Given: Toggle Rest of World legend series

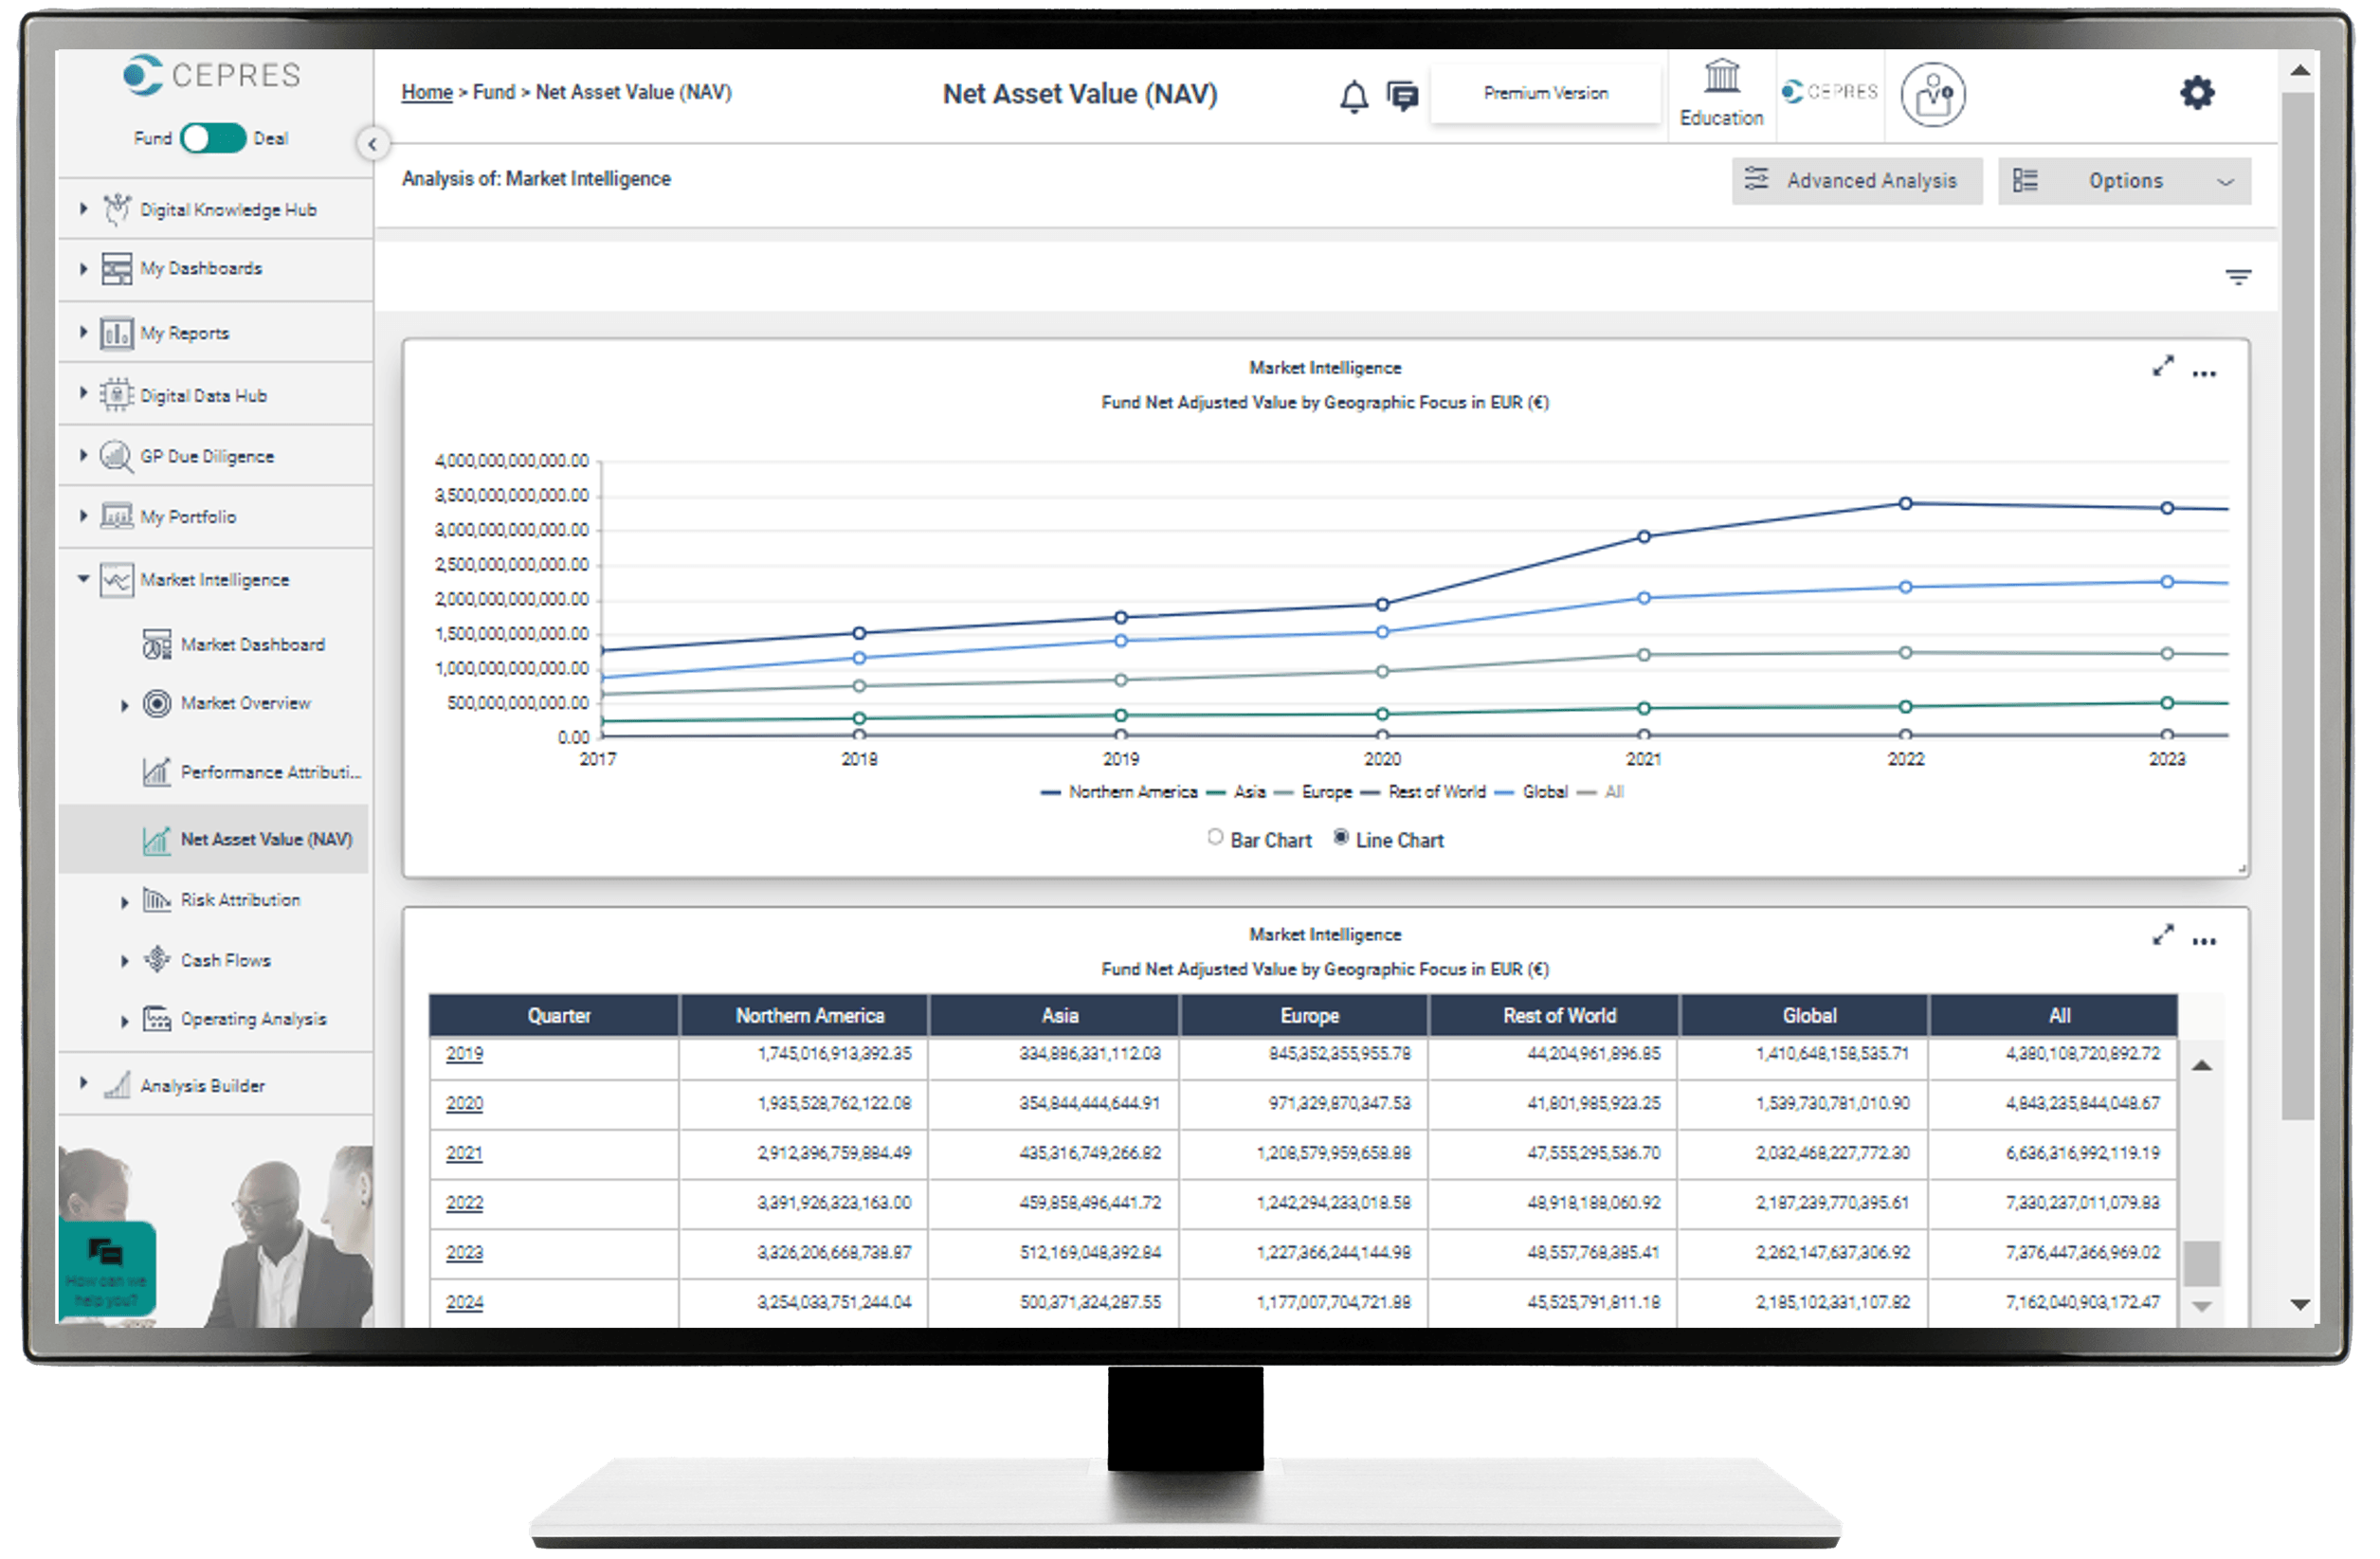Looking at the screenshot, I should [1424, 793].
